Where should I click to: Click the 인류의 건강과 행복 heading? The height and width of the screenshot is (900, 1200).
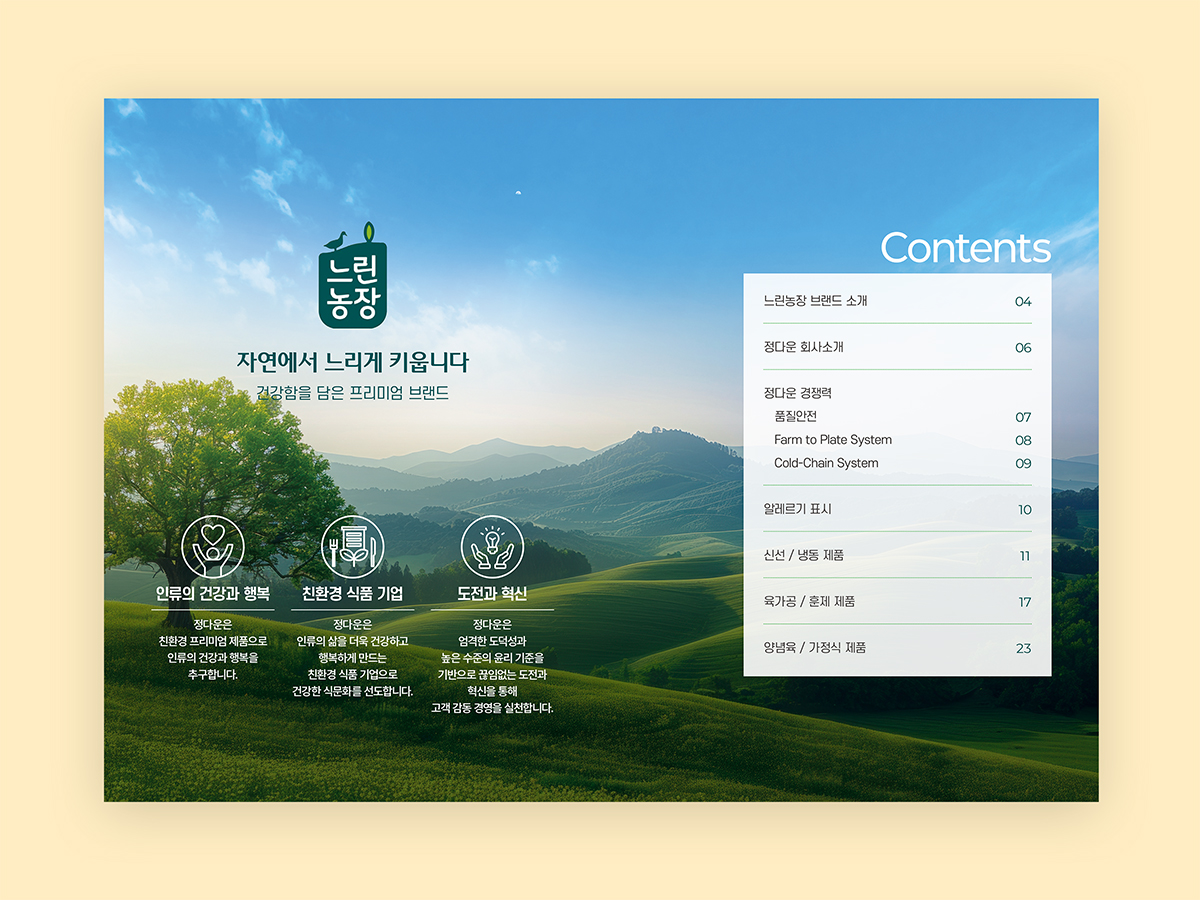coord(213,594)
